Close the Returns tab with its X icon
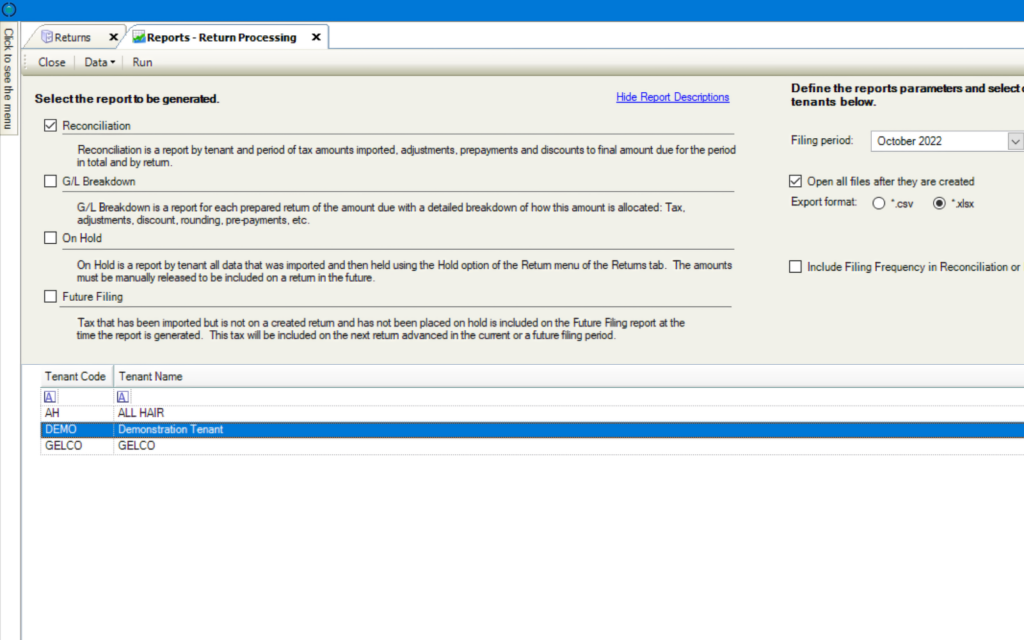 coord(113,36)
